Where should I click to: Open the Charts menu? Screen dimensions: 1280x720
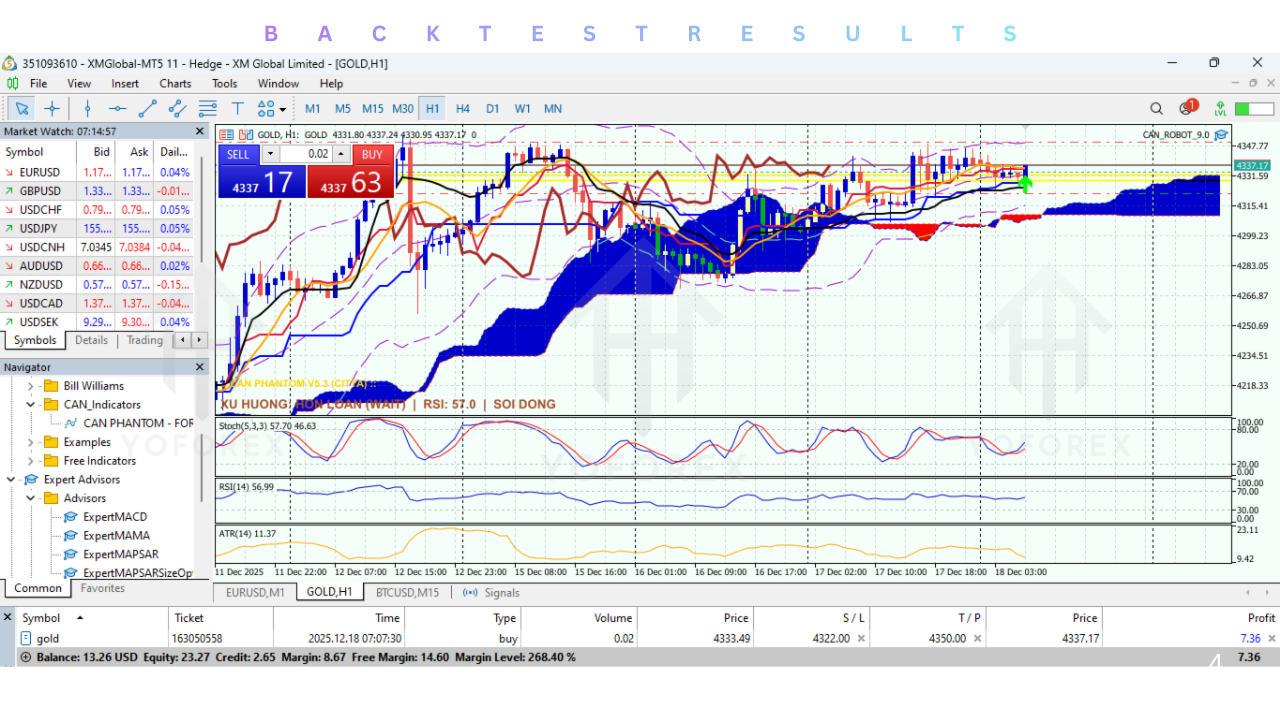pyautogui.click(x=175, y=84)
